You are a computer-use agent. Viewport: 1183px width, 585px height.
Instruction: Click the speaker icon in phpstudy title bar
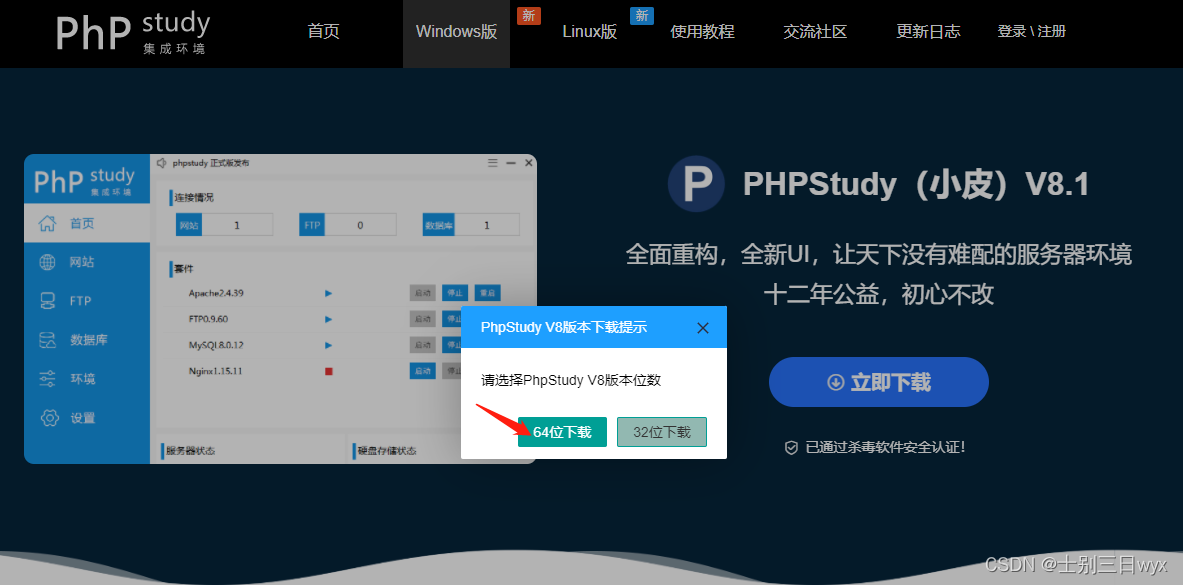160,161
